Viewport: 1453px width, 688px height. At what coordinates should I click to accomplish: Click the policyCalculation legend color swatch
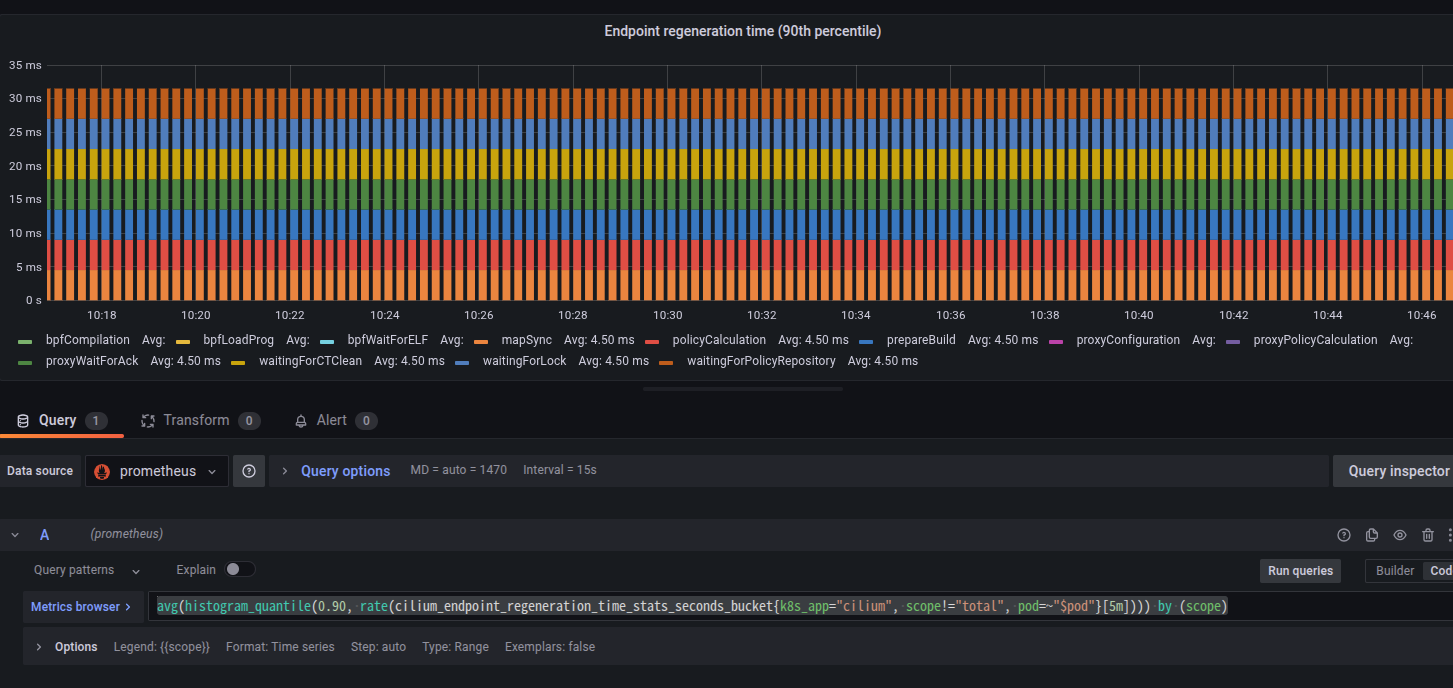(x=653, y=341)
